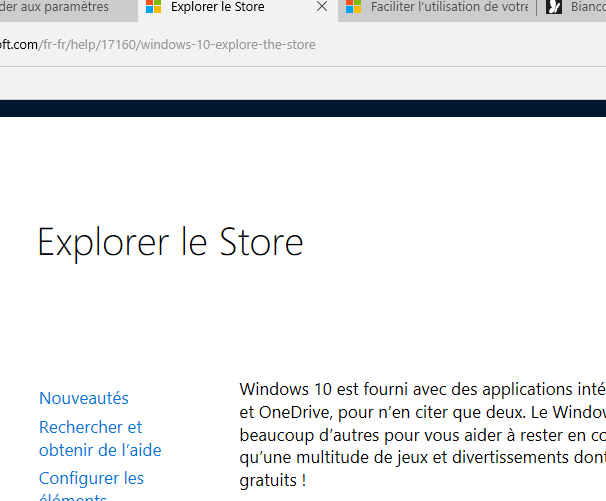Open the 'Faciliter l'utilisation de votre' tab

[x=437, y=9]
